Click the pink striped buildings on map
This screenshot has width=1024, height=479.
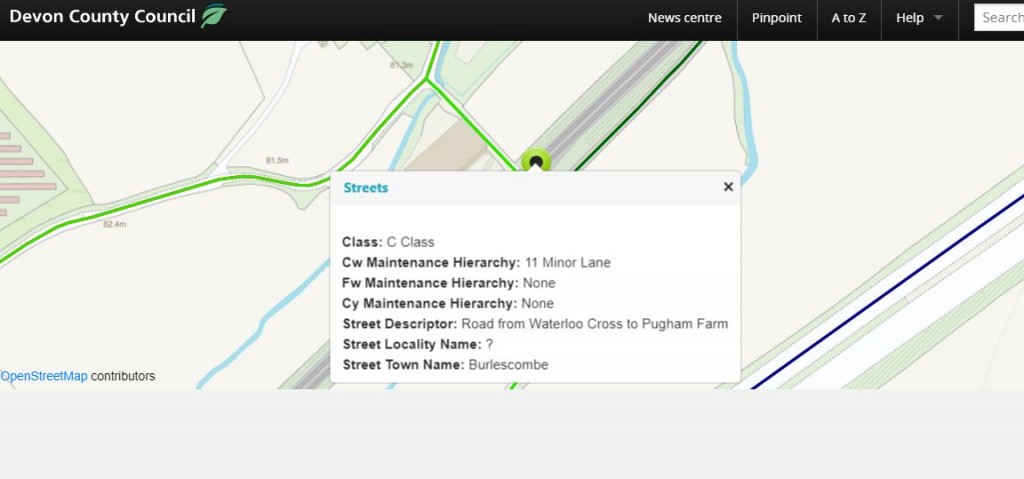[x=22, y=174]
